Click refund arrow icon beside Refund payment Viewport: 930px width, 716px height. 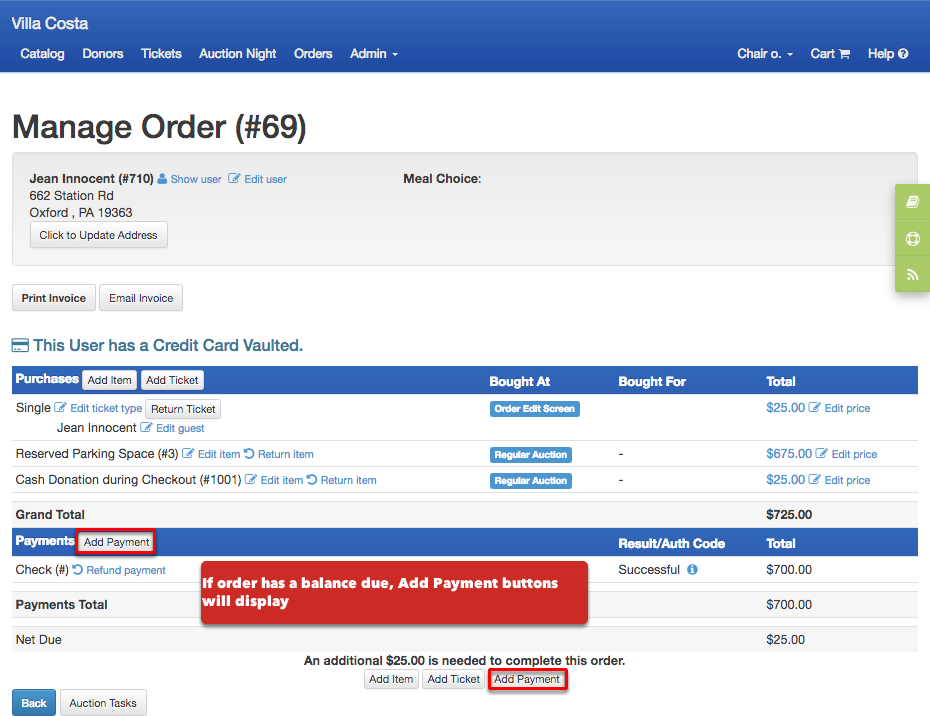click(78, 569)
